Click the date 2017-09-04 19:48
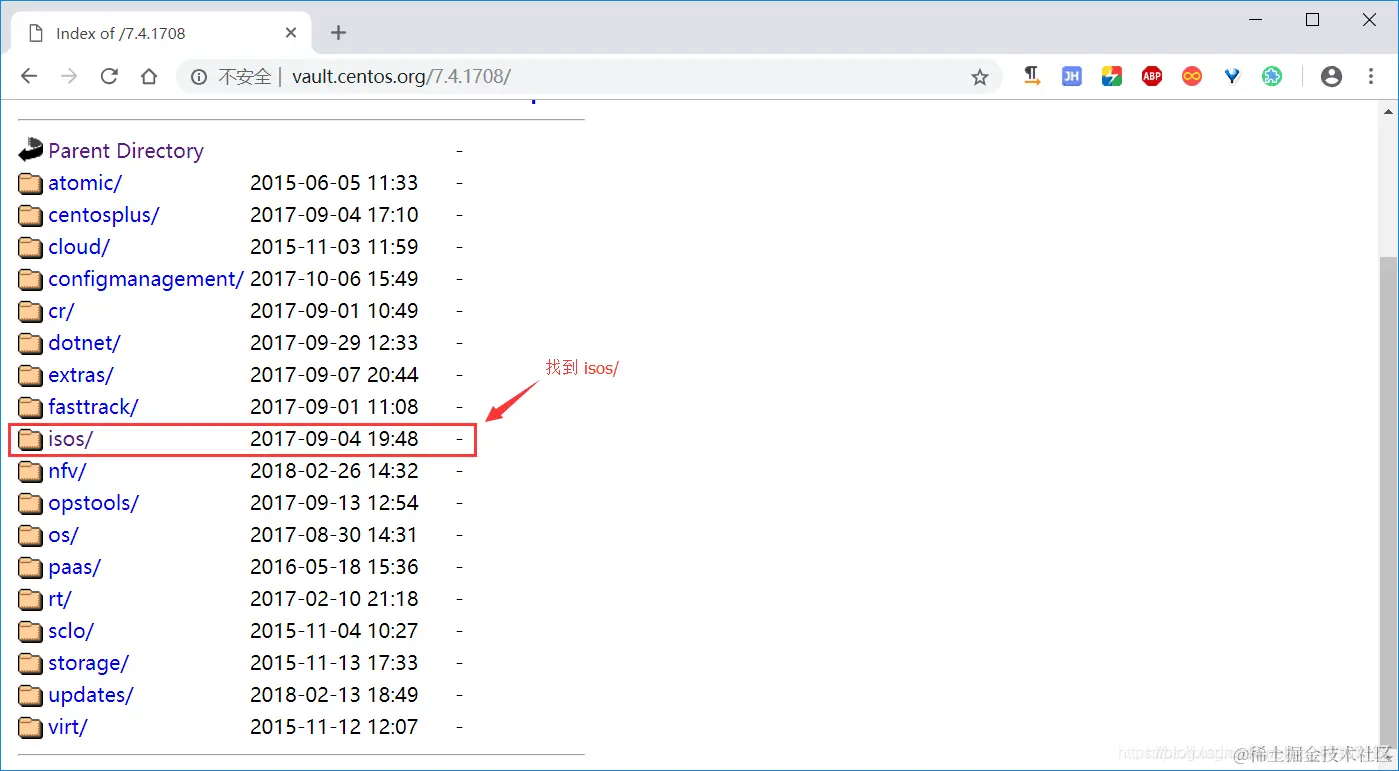Viewport: 1399px width, 771px height. [334, 439]
